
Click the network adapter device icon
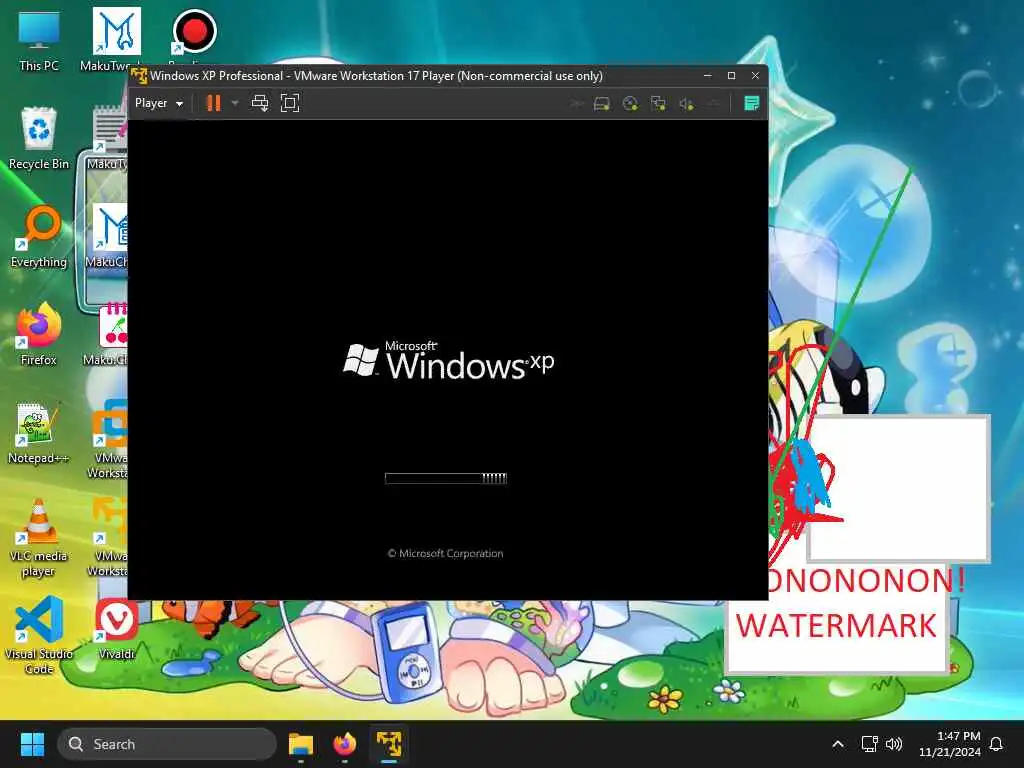click(x=658, y=104)
